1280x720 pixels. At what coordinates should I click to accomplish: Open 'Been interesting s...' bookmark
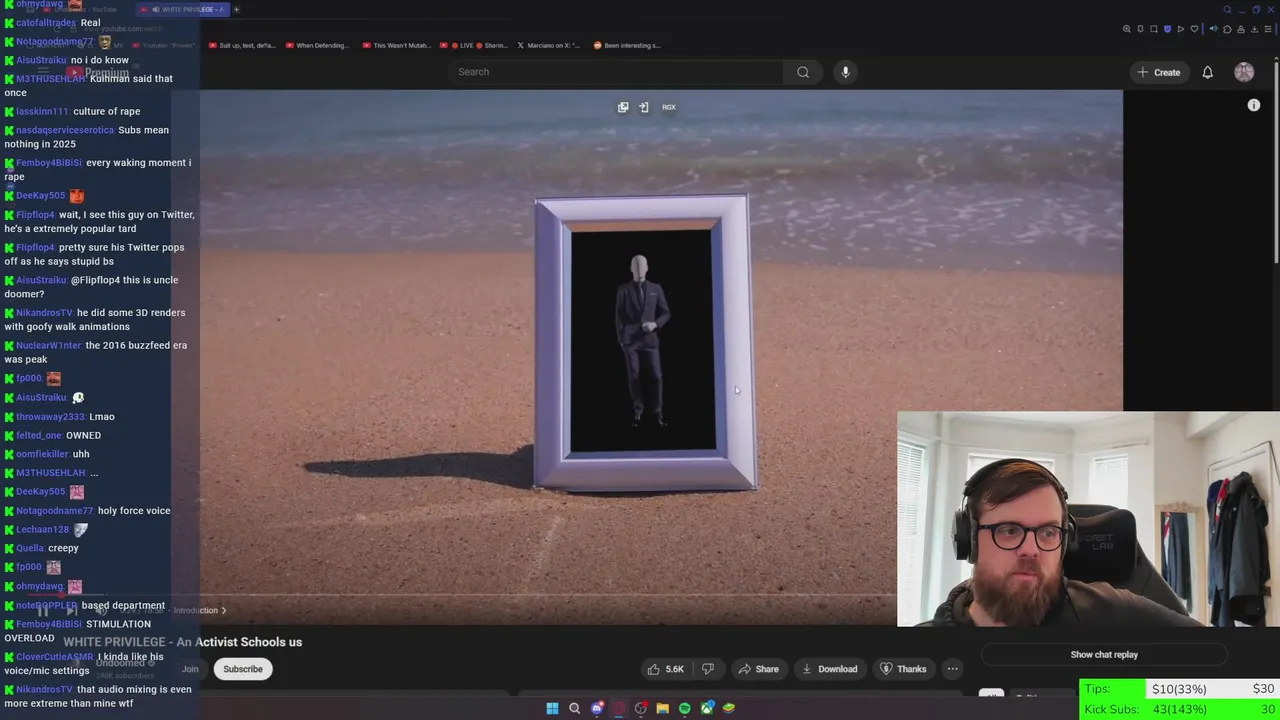627,45
